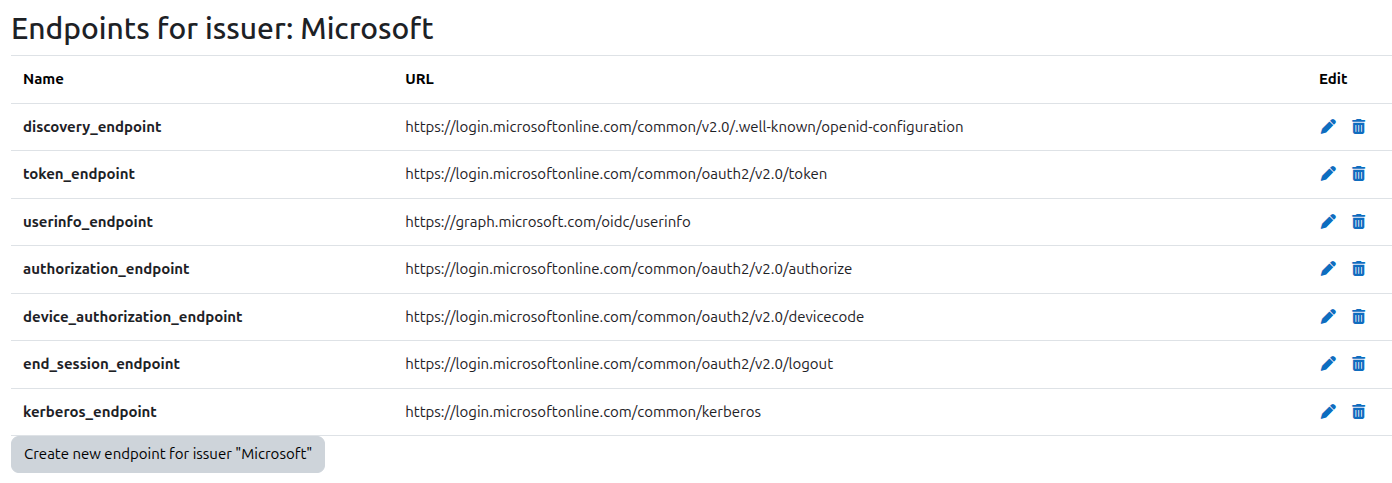Screen dimensions: 1392x483
Task: Delete the discovery_endpoint with trash icon
Action: (1358, 126)
